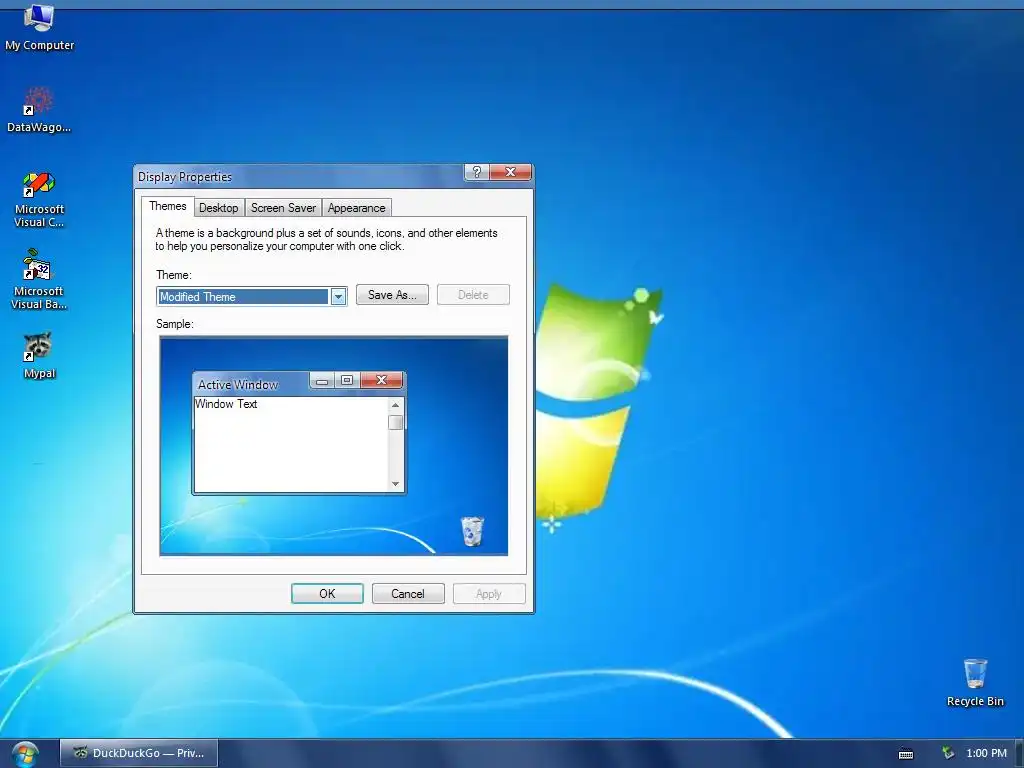Select the Microsoft Visual Basic desktop shortcut
The width and height of the screenshot is (1024, 768).
tap(39, 280)
